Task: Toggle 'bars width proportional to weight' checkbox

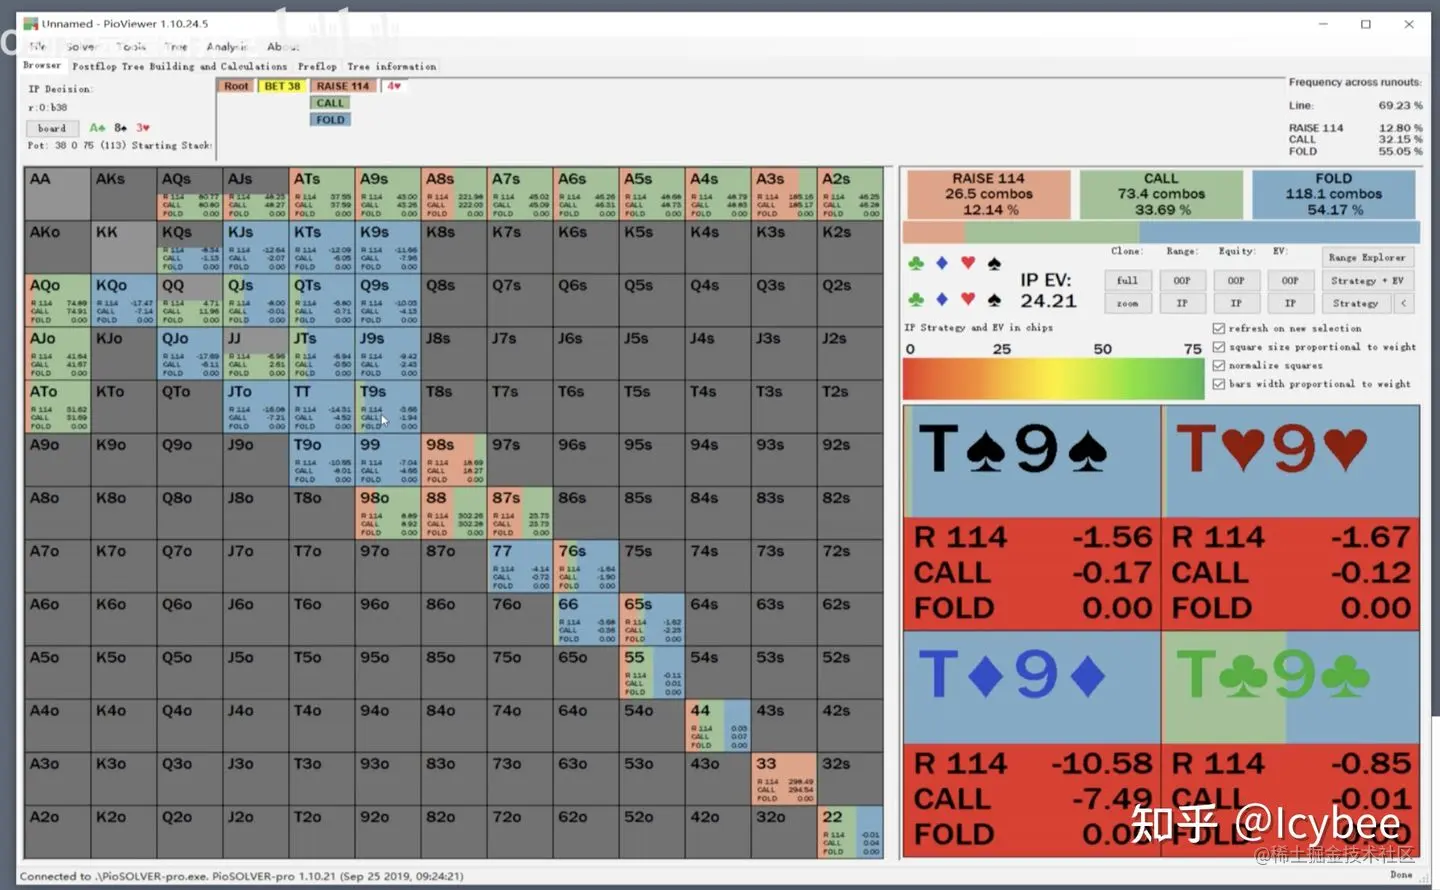Action: pyautogui.click(x=1219, y=383)
